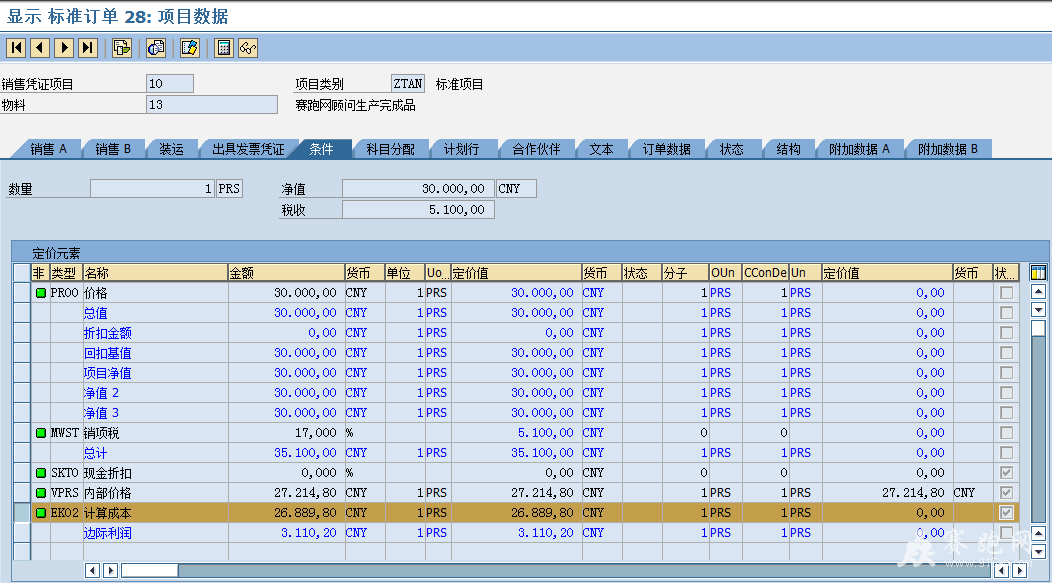The height and width of the screenshot is (583, 1052).
Task: Go to the previous item arrow button
Action: (40, 48)
